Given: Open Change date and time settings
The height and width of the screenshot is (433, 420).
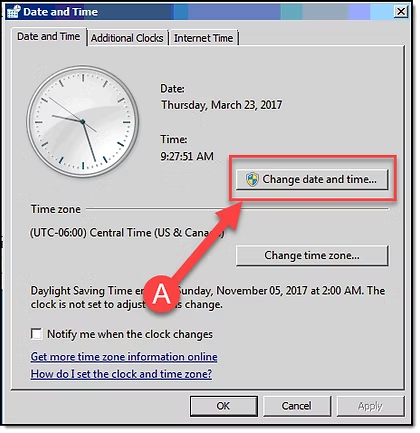Looking at the screenshot, I should coord(312,179).
